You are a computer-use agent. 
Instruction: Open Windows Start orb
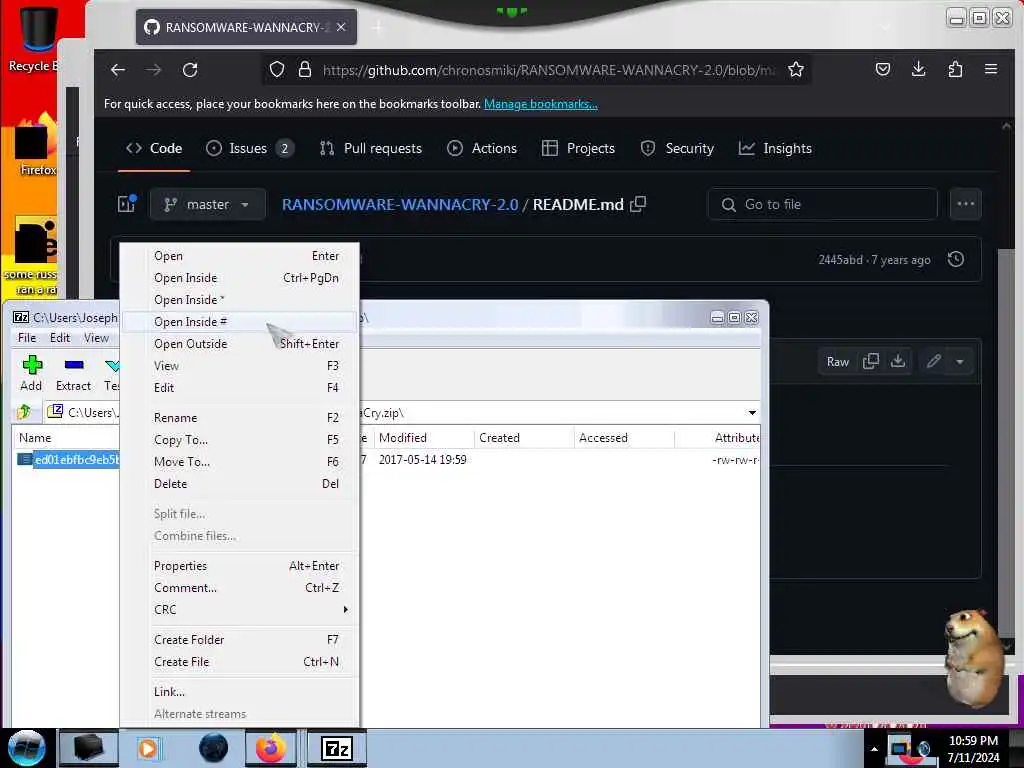pyautogui.click(x=26, y=748)
